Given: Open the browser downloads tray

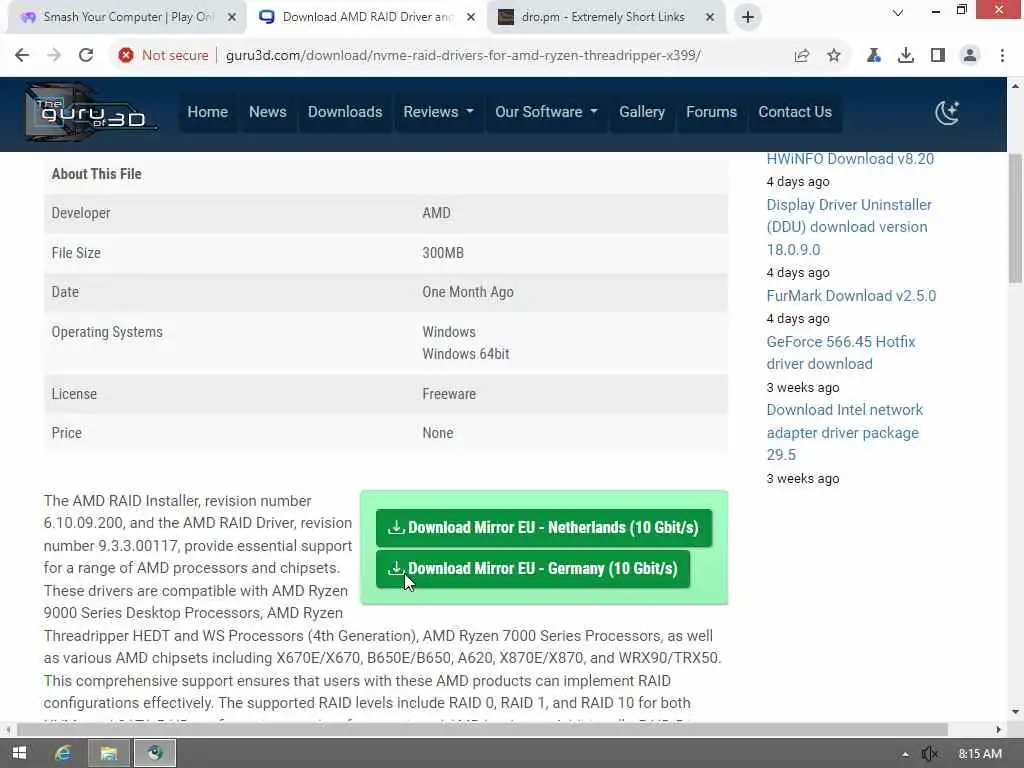Looking at the screenshot, I should 906,56.
